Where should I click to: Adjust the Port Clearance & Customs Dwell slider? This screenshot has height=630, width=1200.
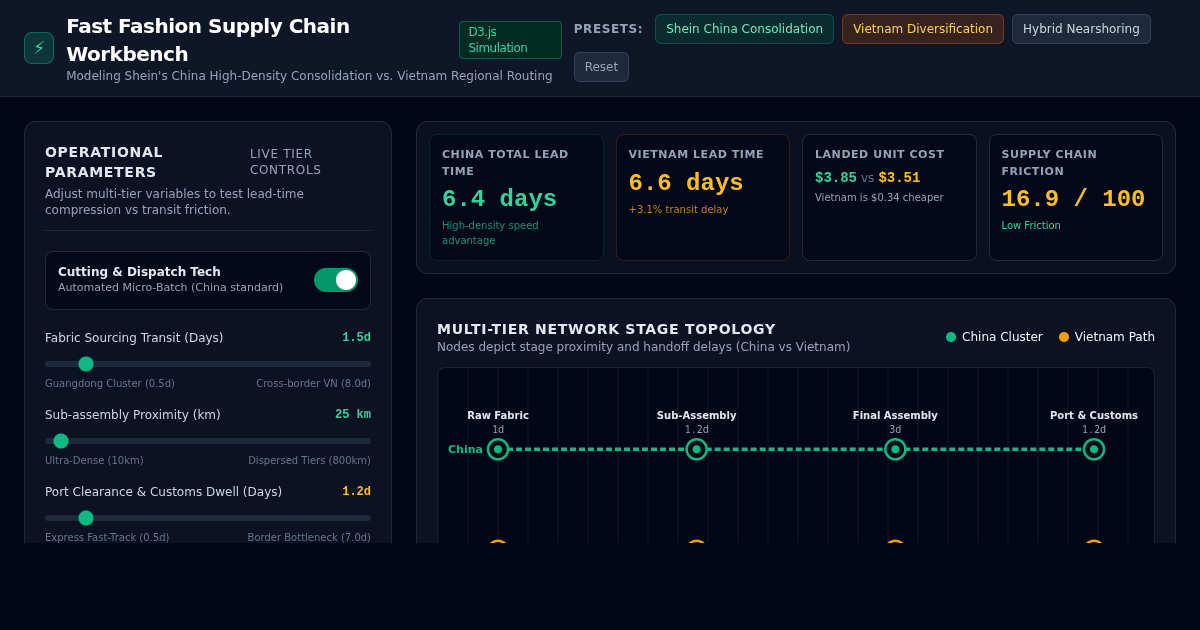point(208,518)
